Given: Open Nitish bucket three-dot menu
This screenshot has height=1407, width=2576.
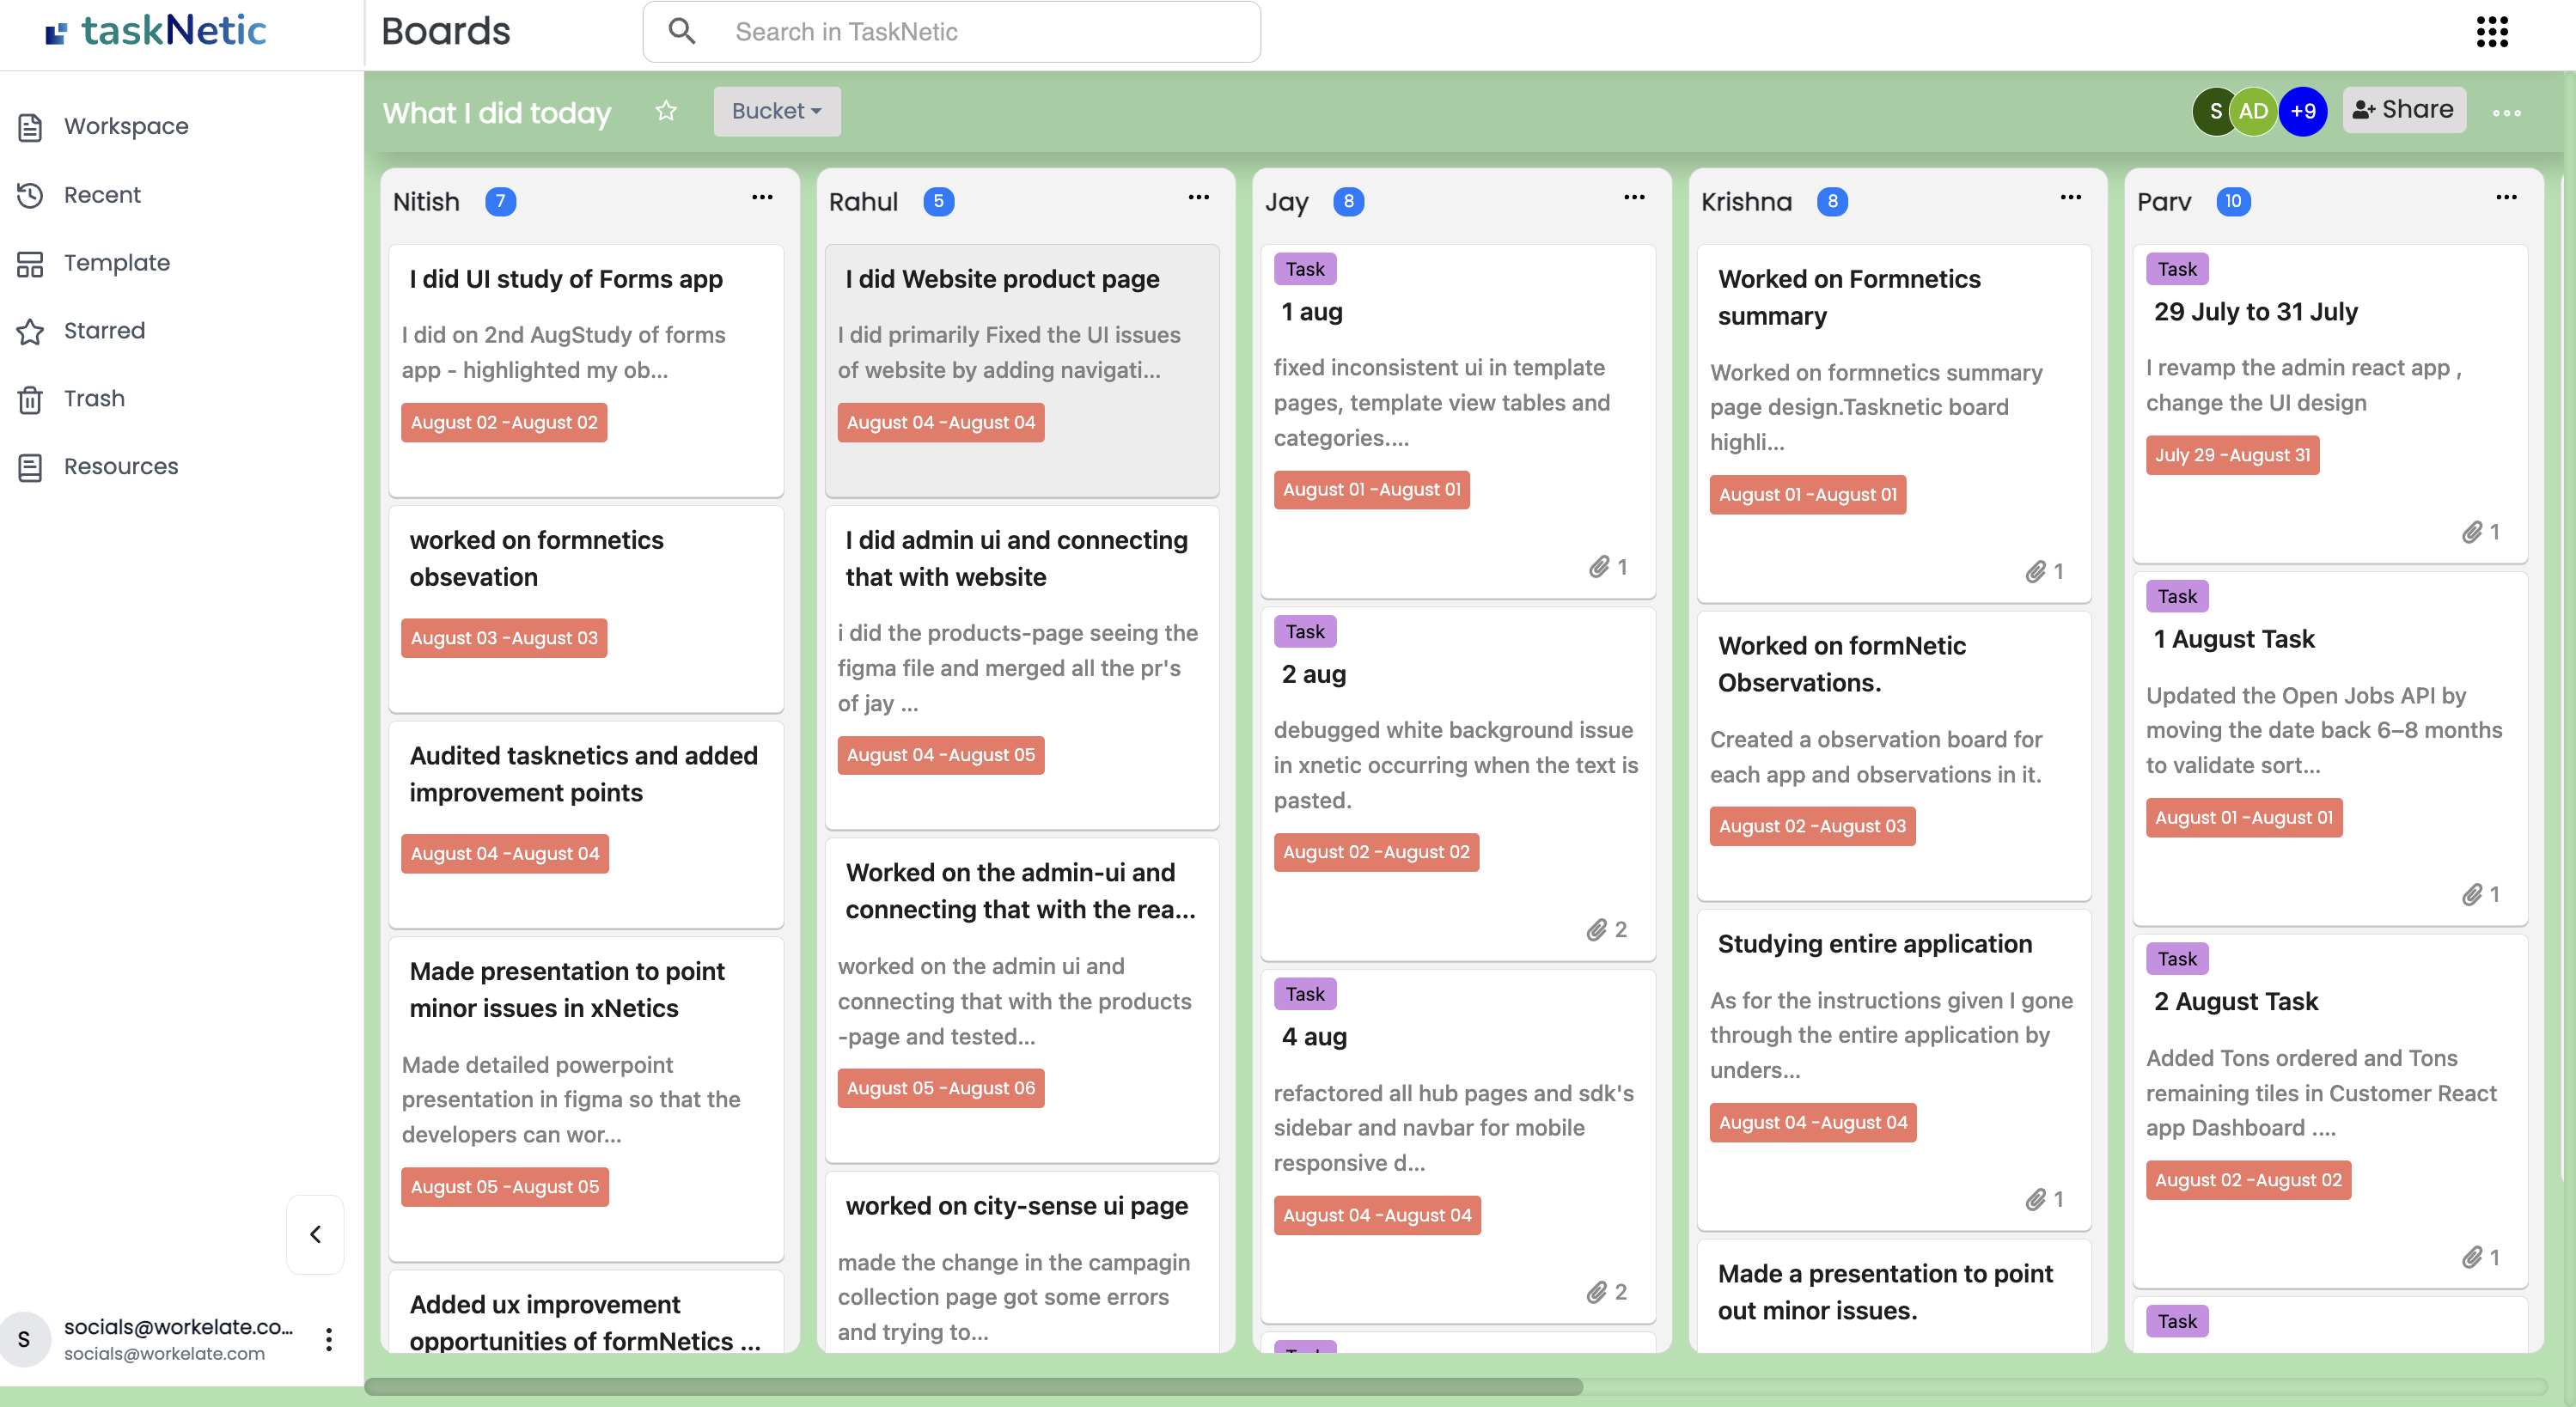Looking at the screenshot, I should pos(762,198).
